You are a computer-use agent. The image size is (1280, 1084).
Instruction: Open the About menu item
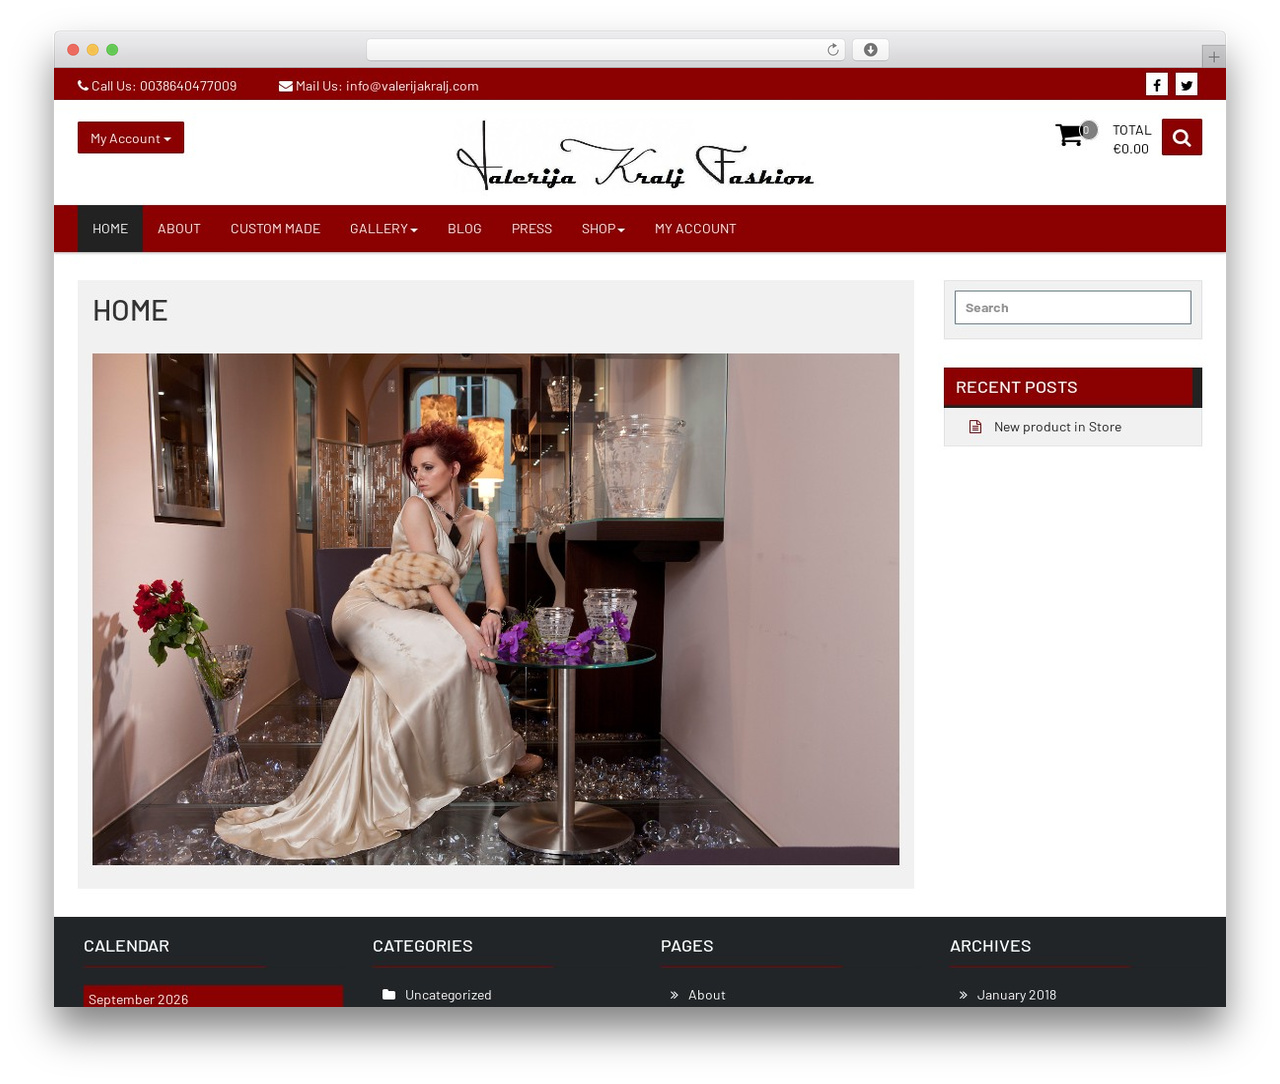pyautogui.click(x=179, y=229)
